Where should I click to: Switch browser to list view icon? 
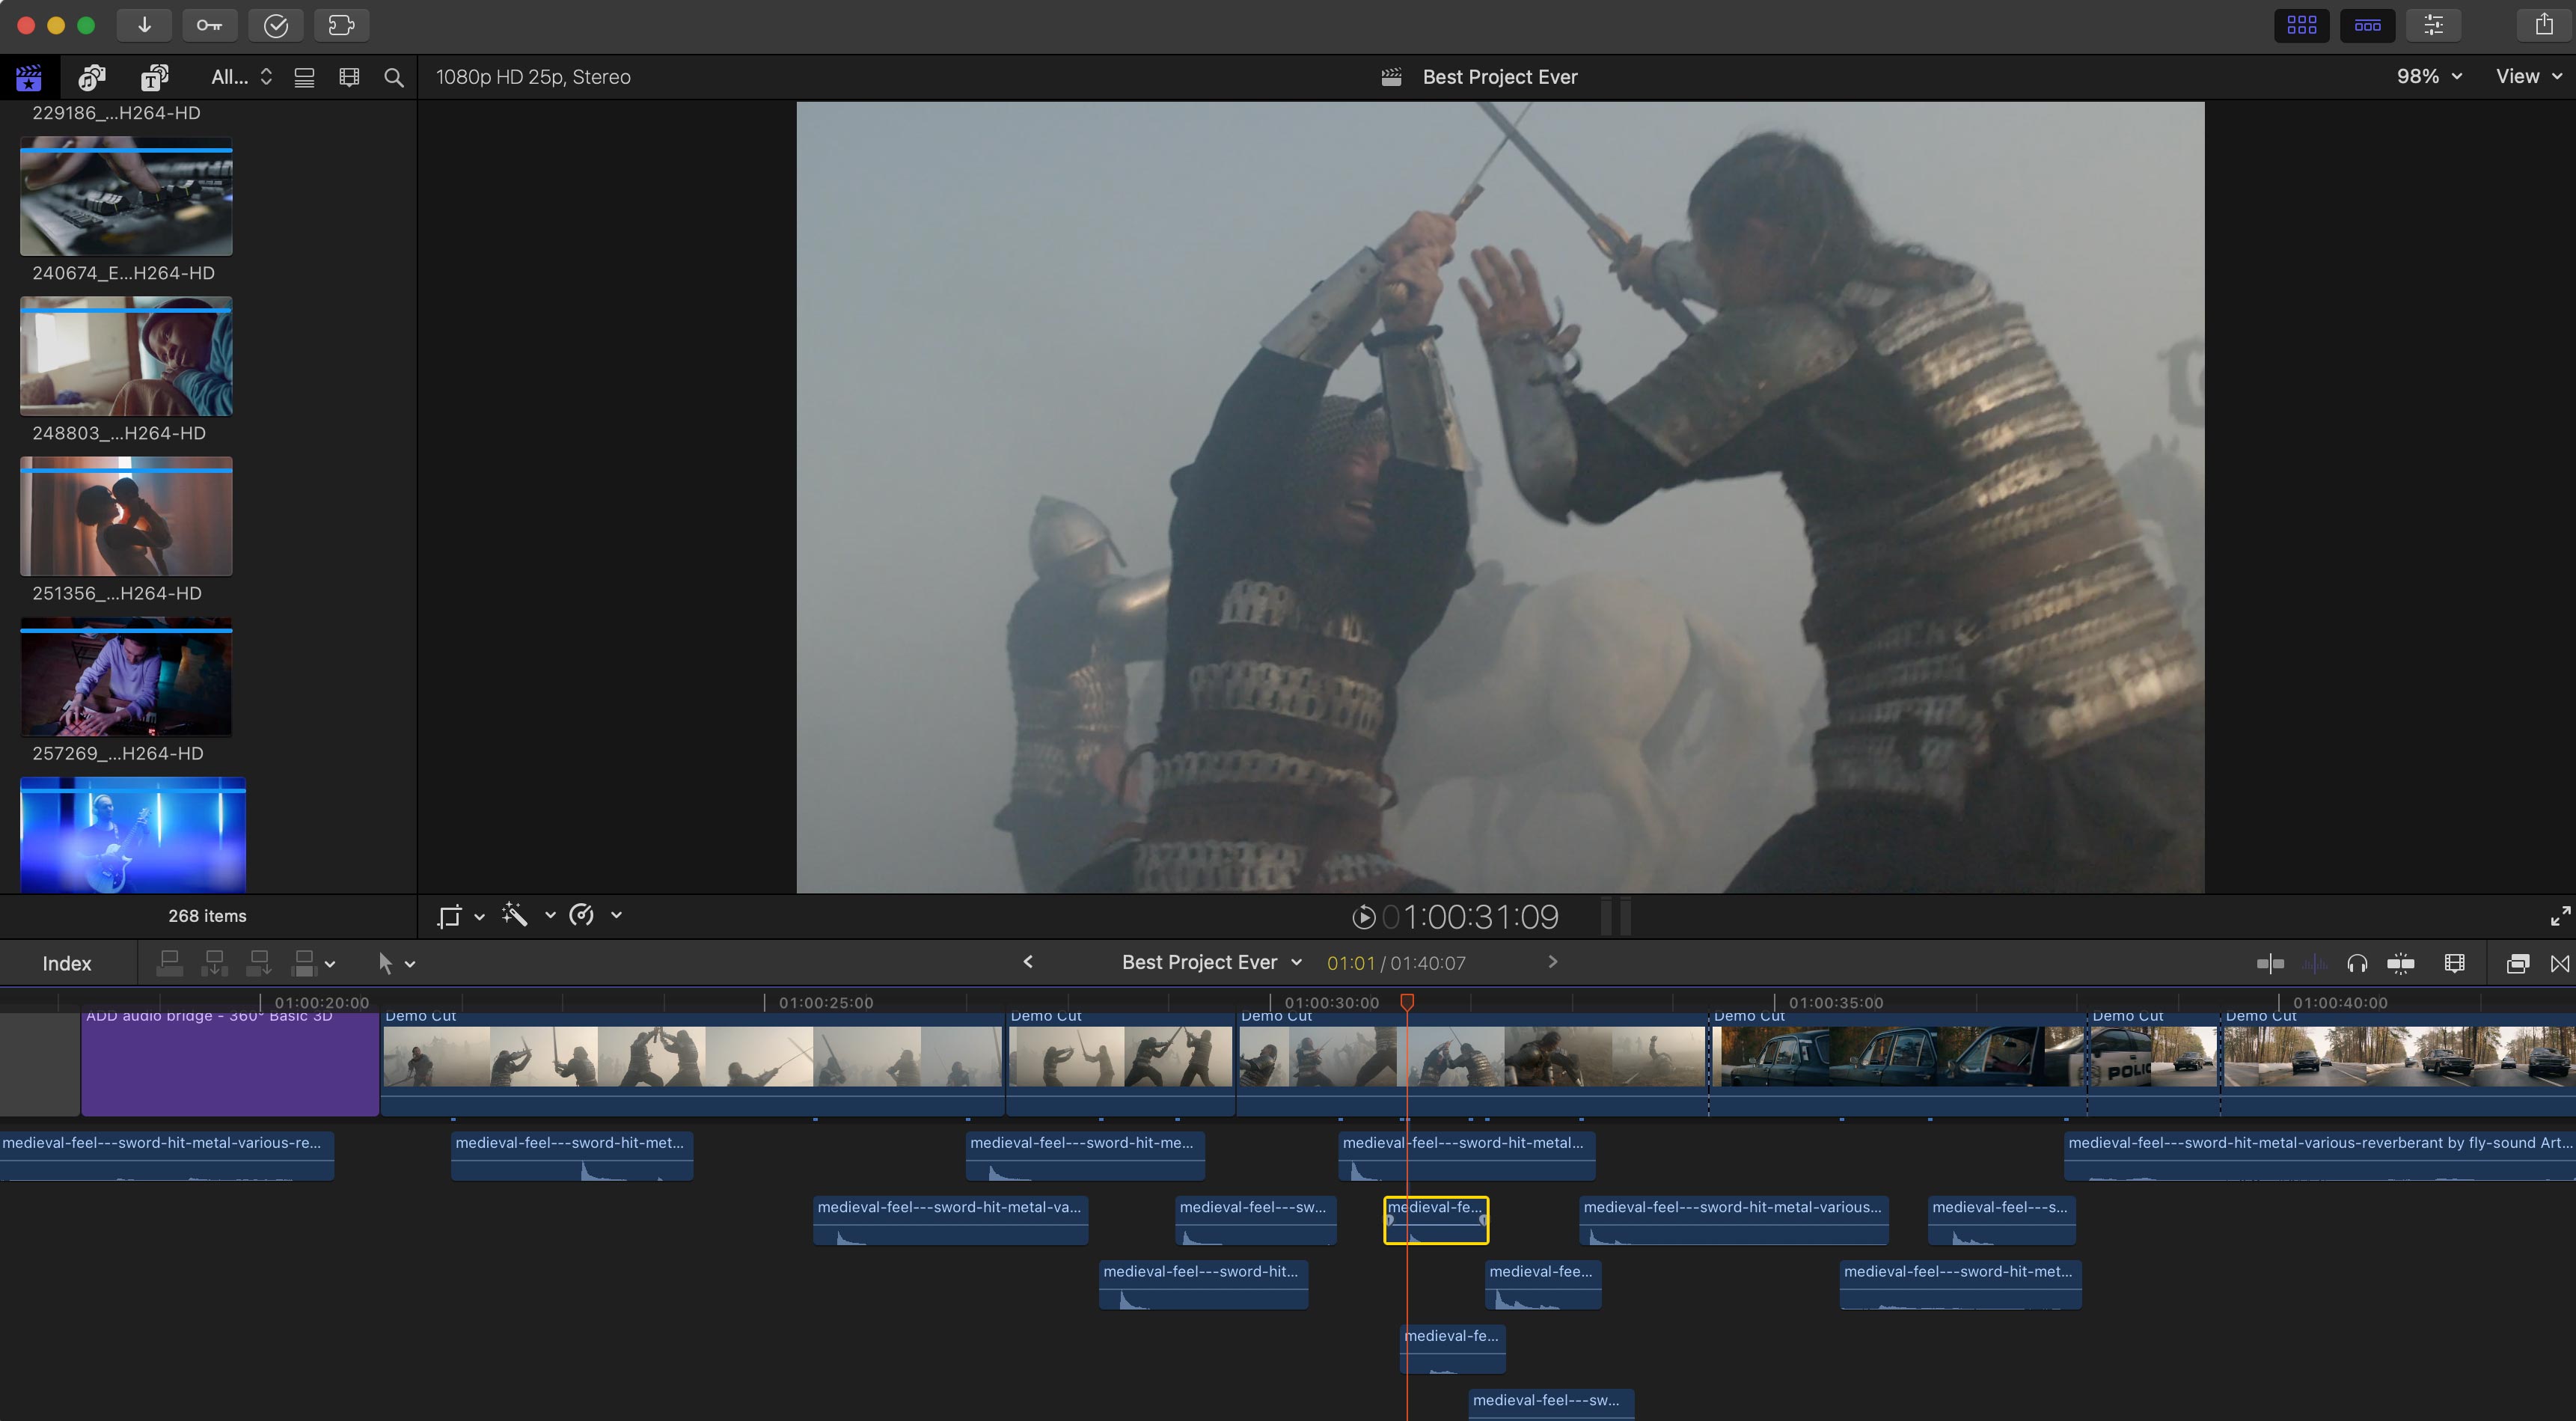(x=305, y=77)
